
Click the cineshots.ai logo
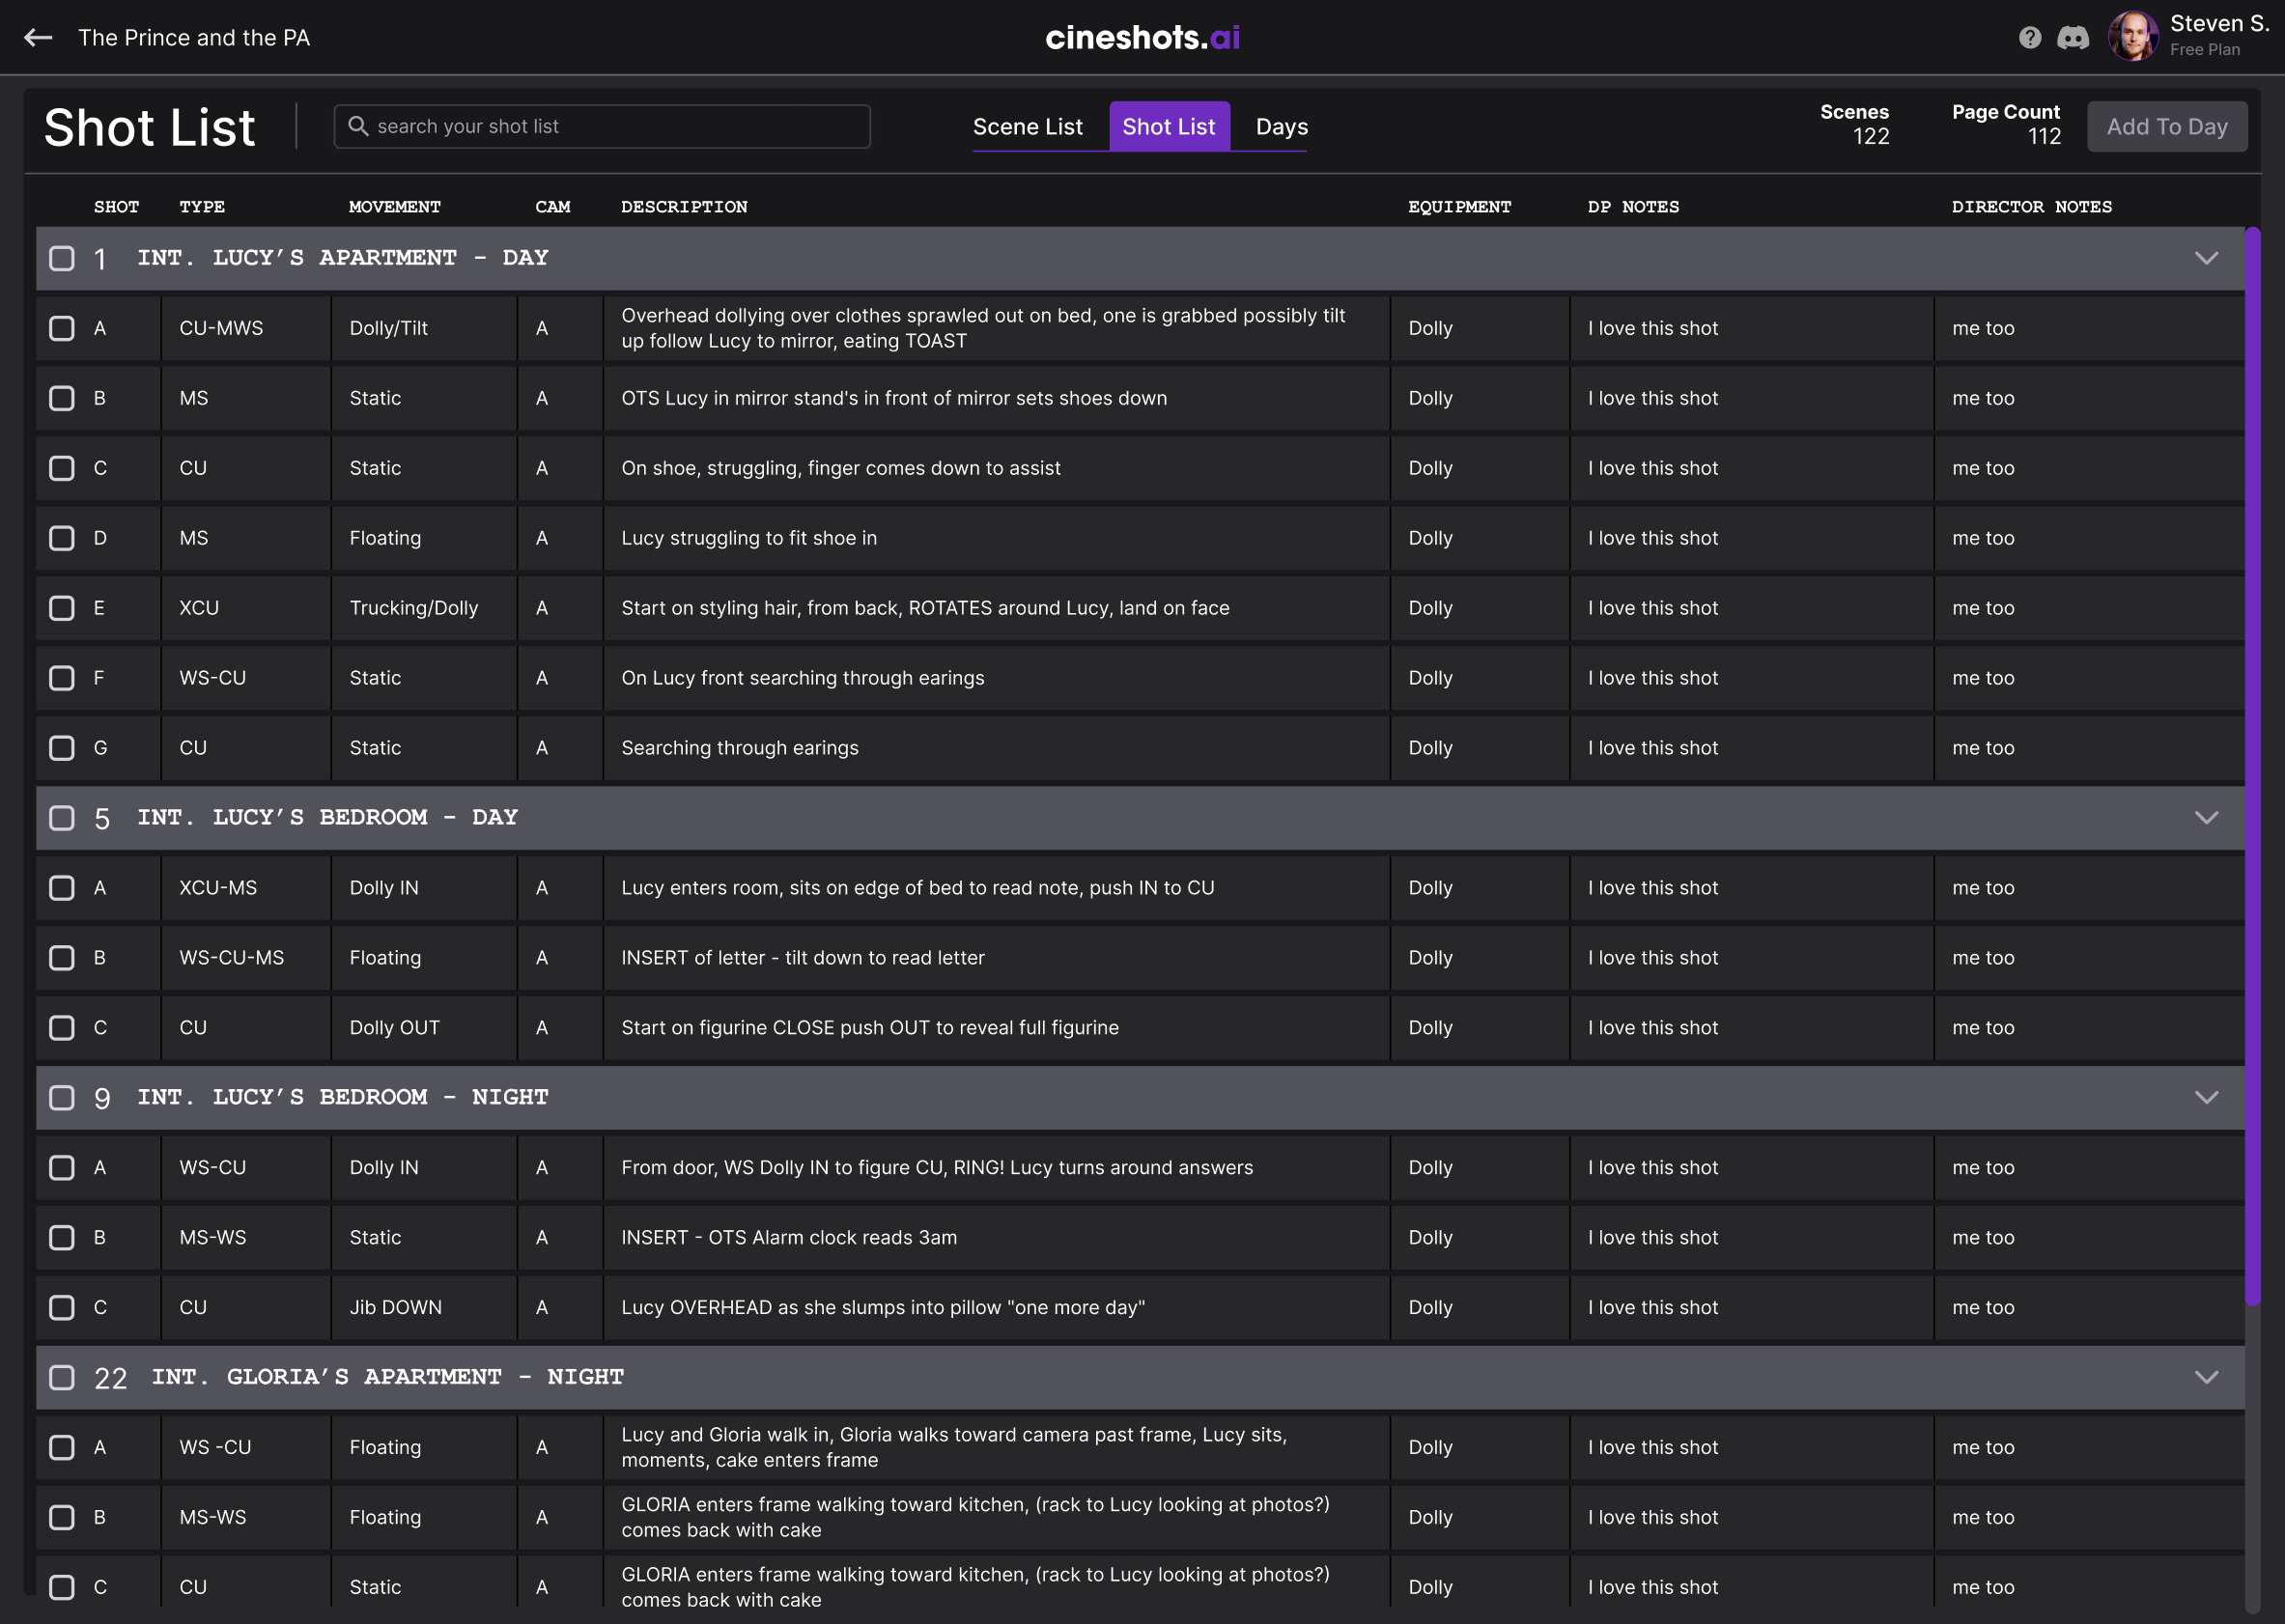coord(1142,37)
